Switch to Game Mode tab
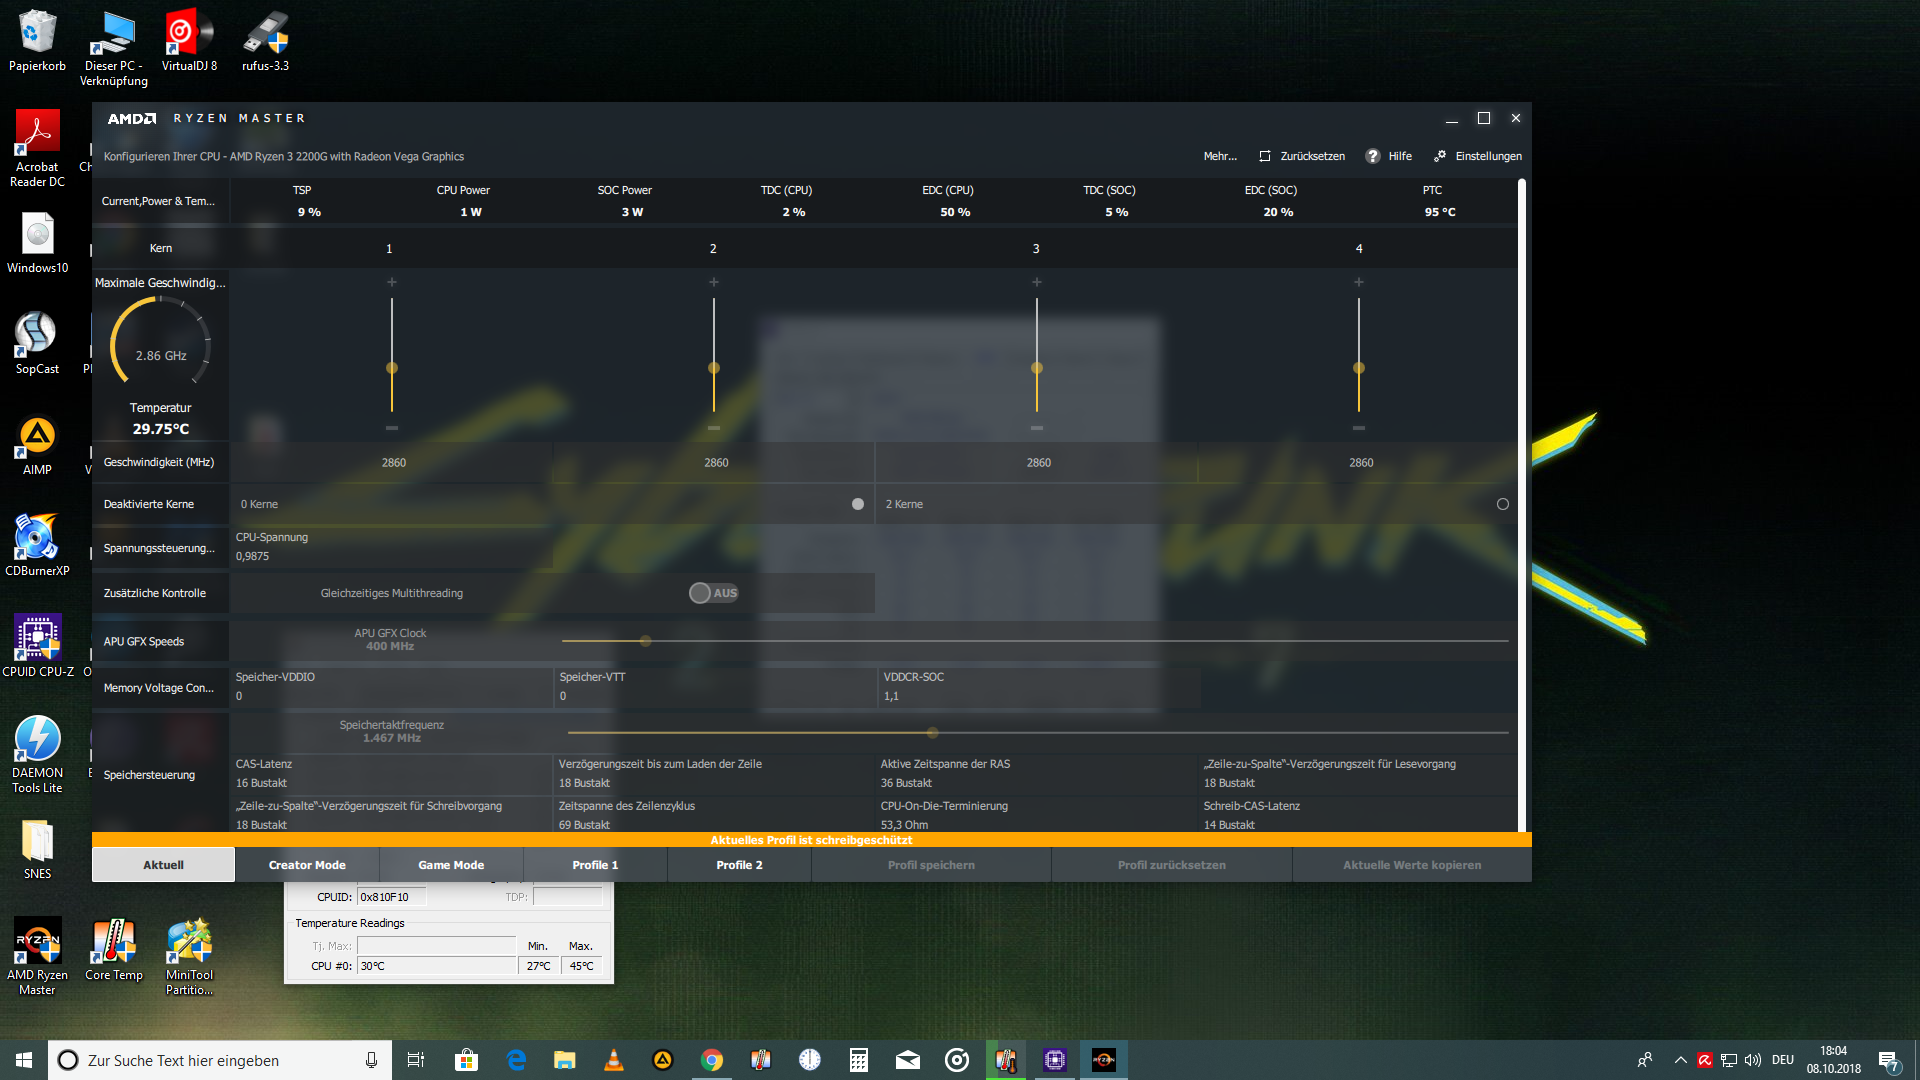This screenshot has width=1920, height=1080. point(451,865)
